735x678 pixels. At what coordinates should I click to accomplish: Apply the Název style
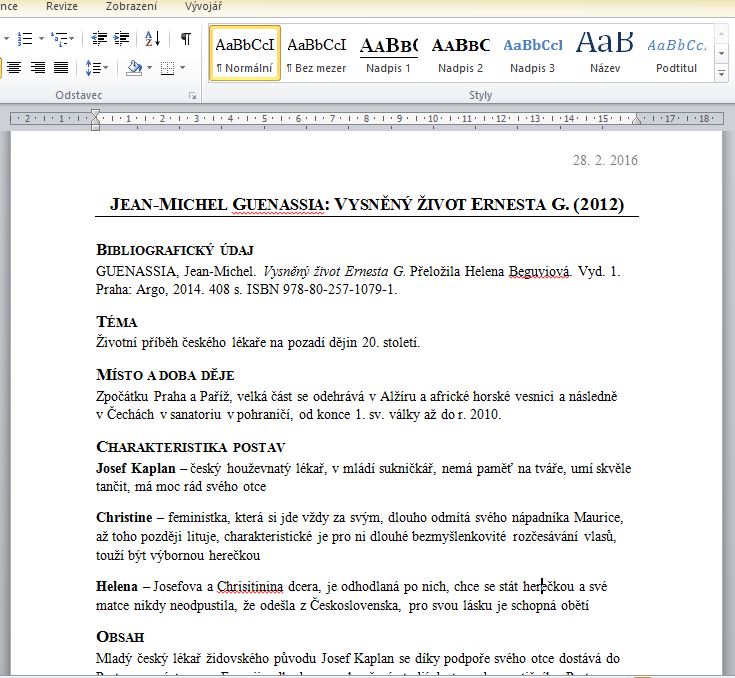point(605,53)
